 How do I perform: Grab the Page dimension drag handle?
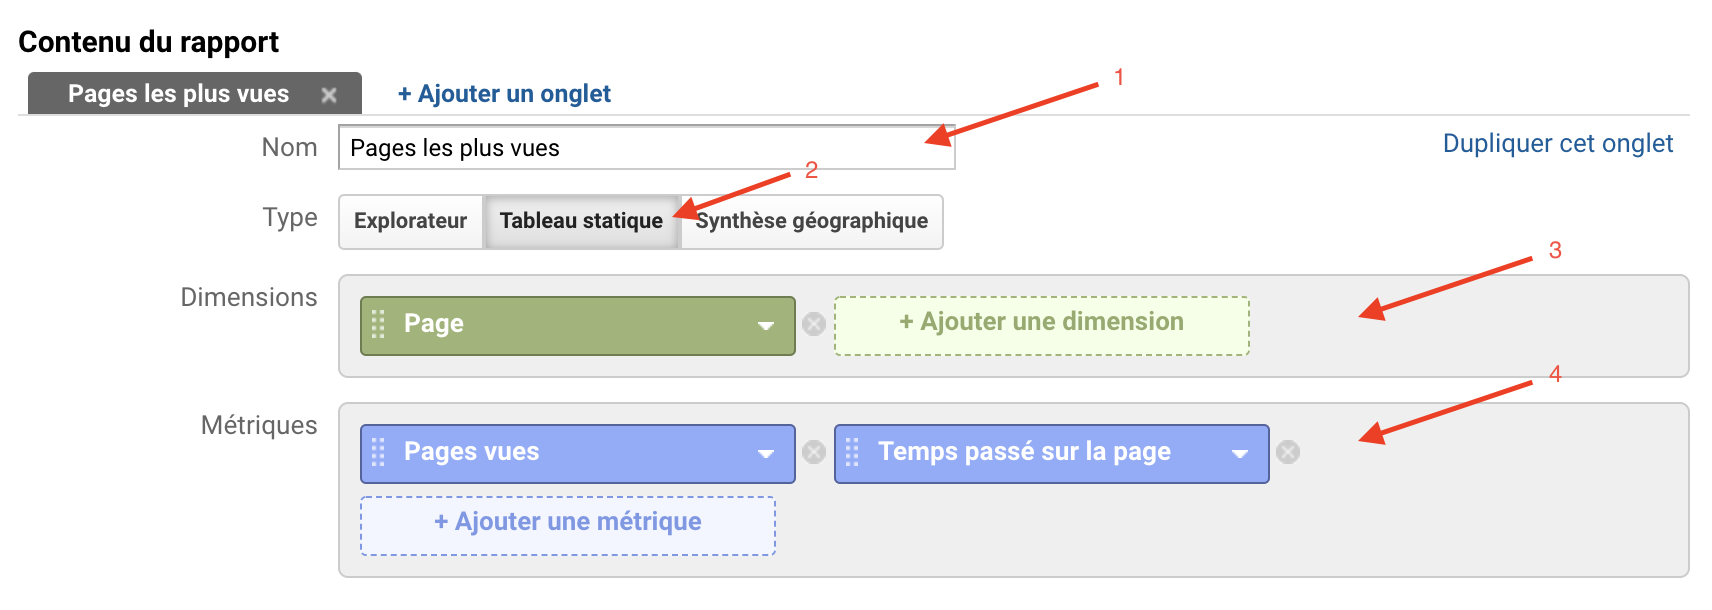click(378, 324)
